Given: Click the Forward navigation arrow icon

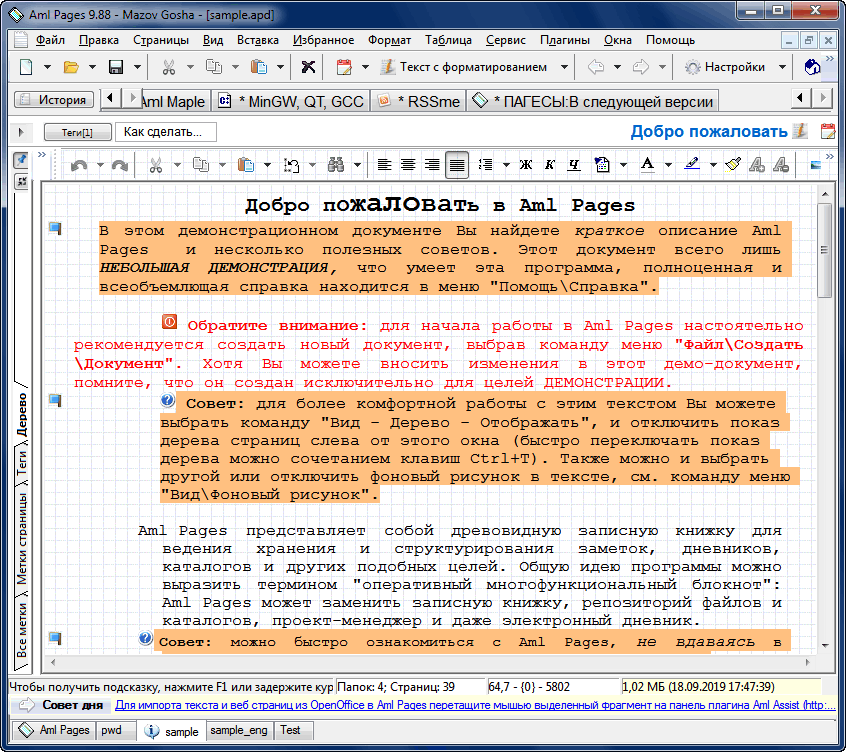Looking at the screenshot, I should point(640,67).
